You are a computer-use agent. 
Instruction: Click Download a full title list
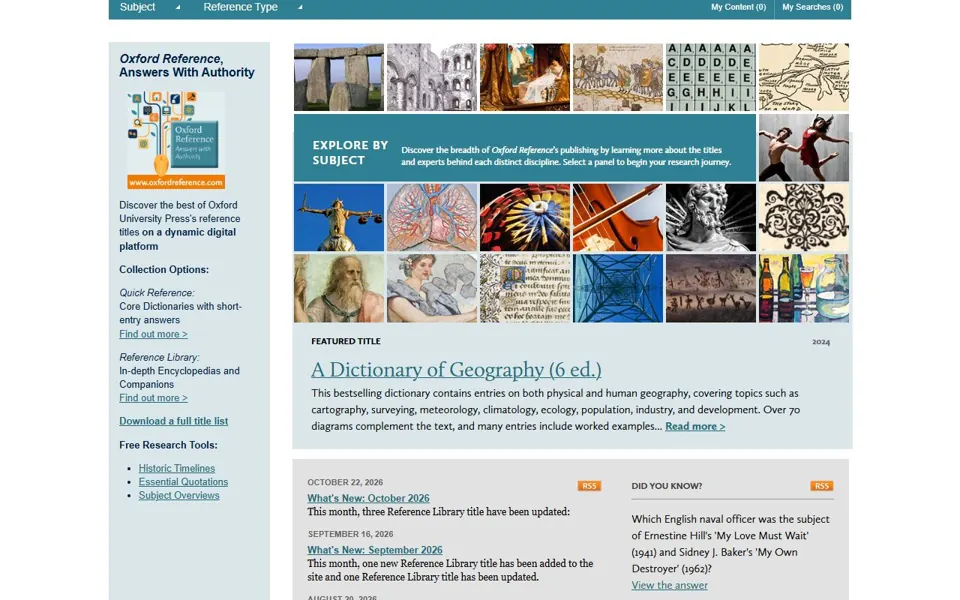[173, 421]
